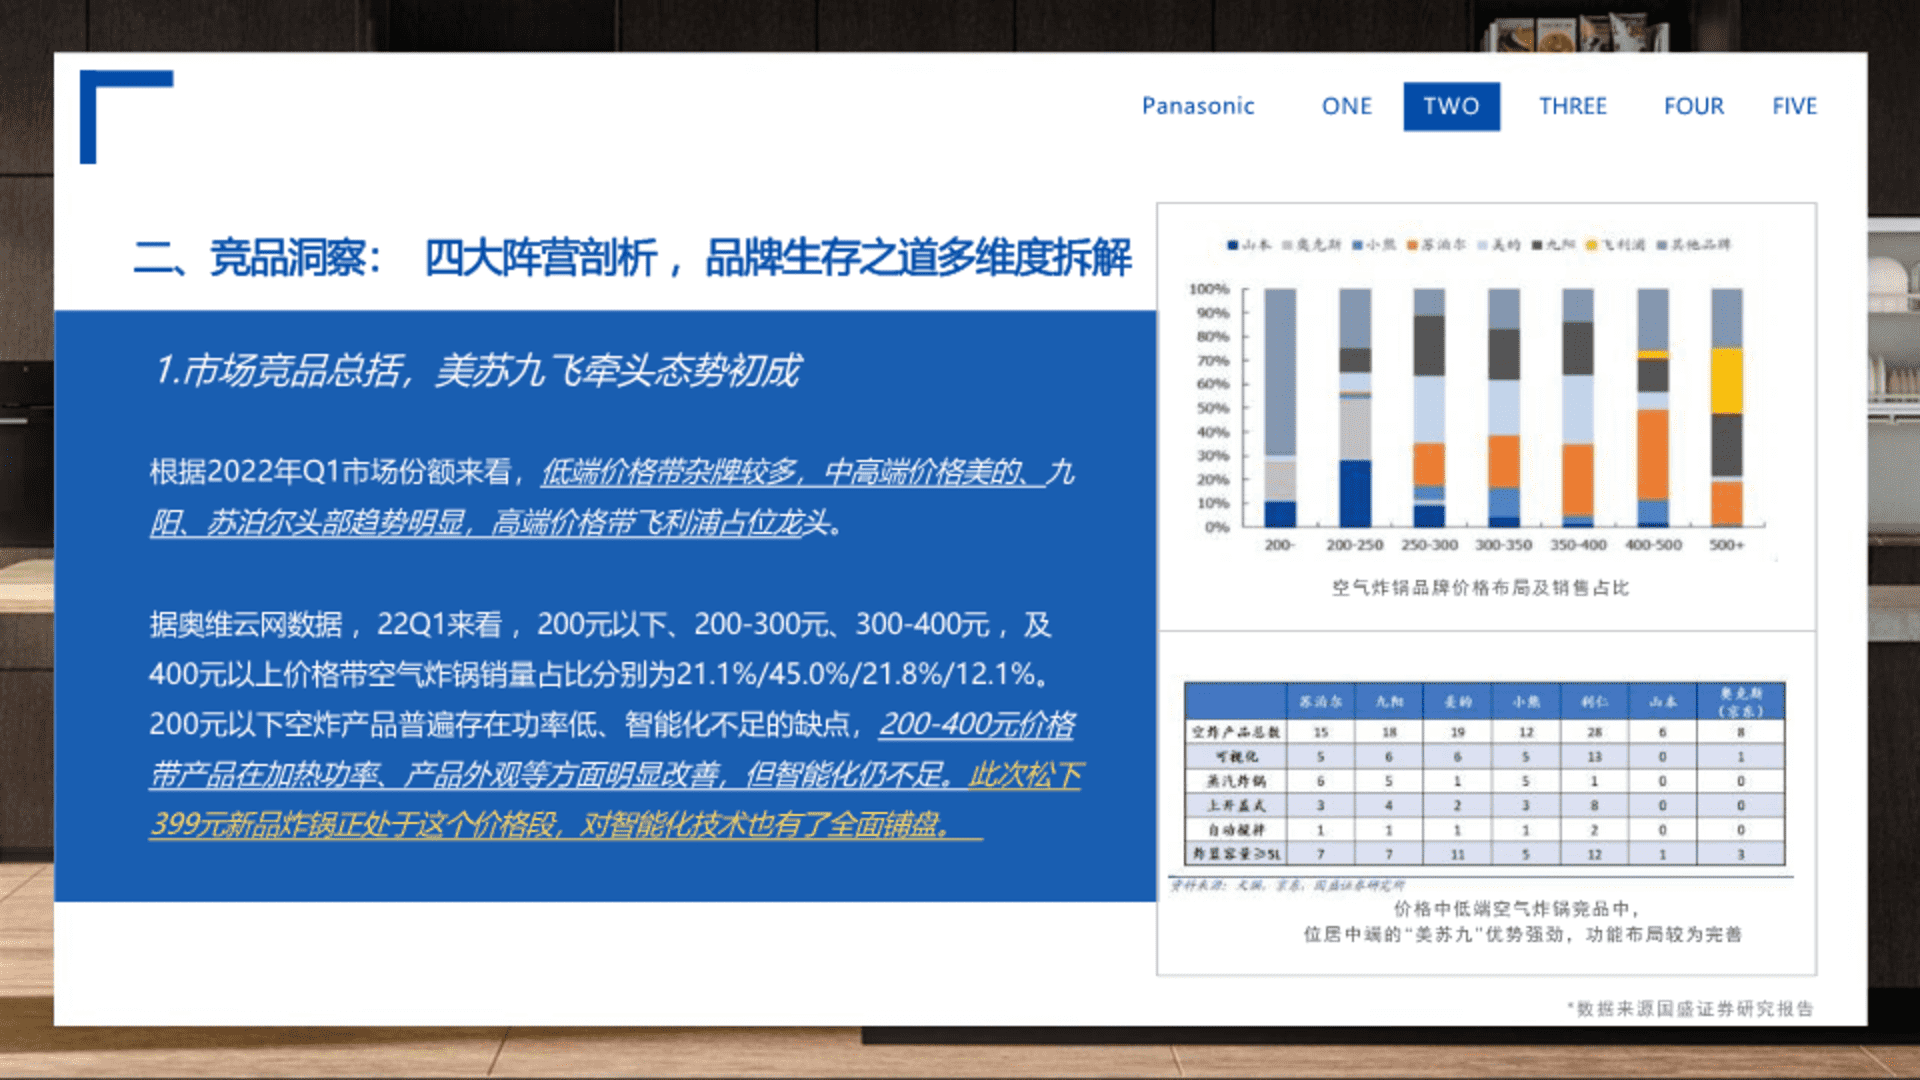This screenshot has height=1080, width=1920.
Task: Select the 利仁 total value 28 cell
Action: [1594, 732]
